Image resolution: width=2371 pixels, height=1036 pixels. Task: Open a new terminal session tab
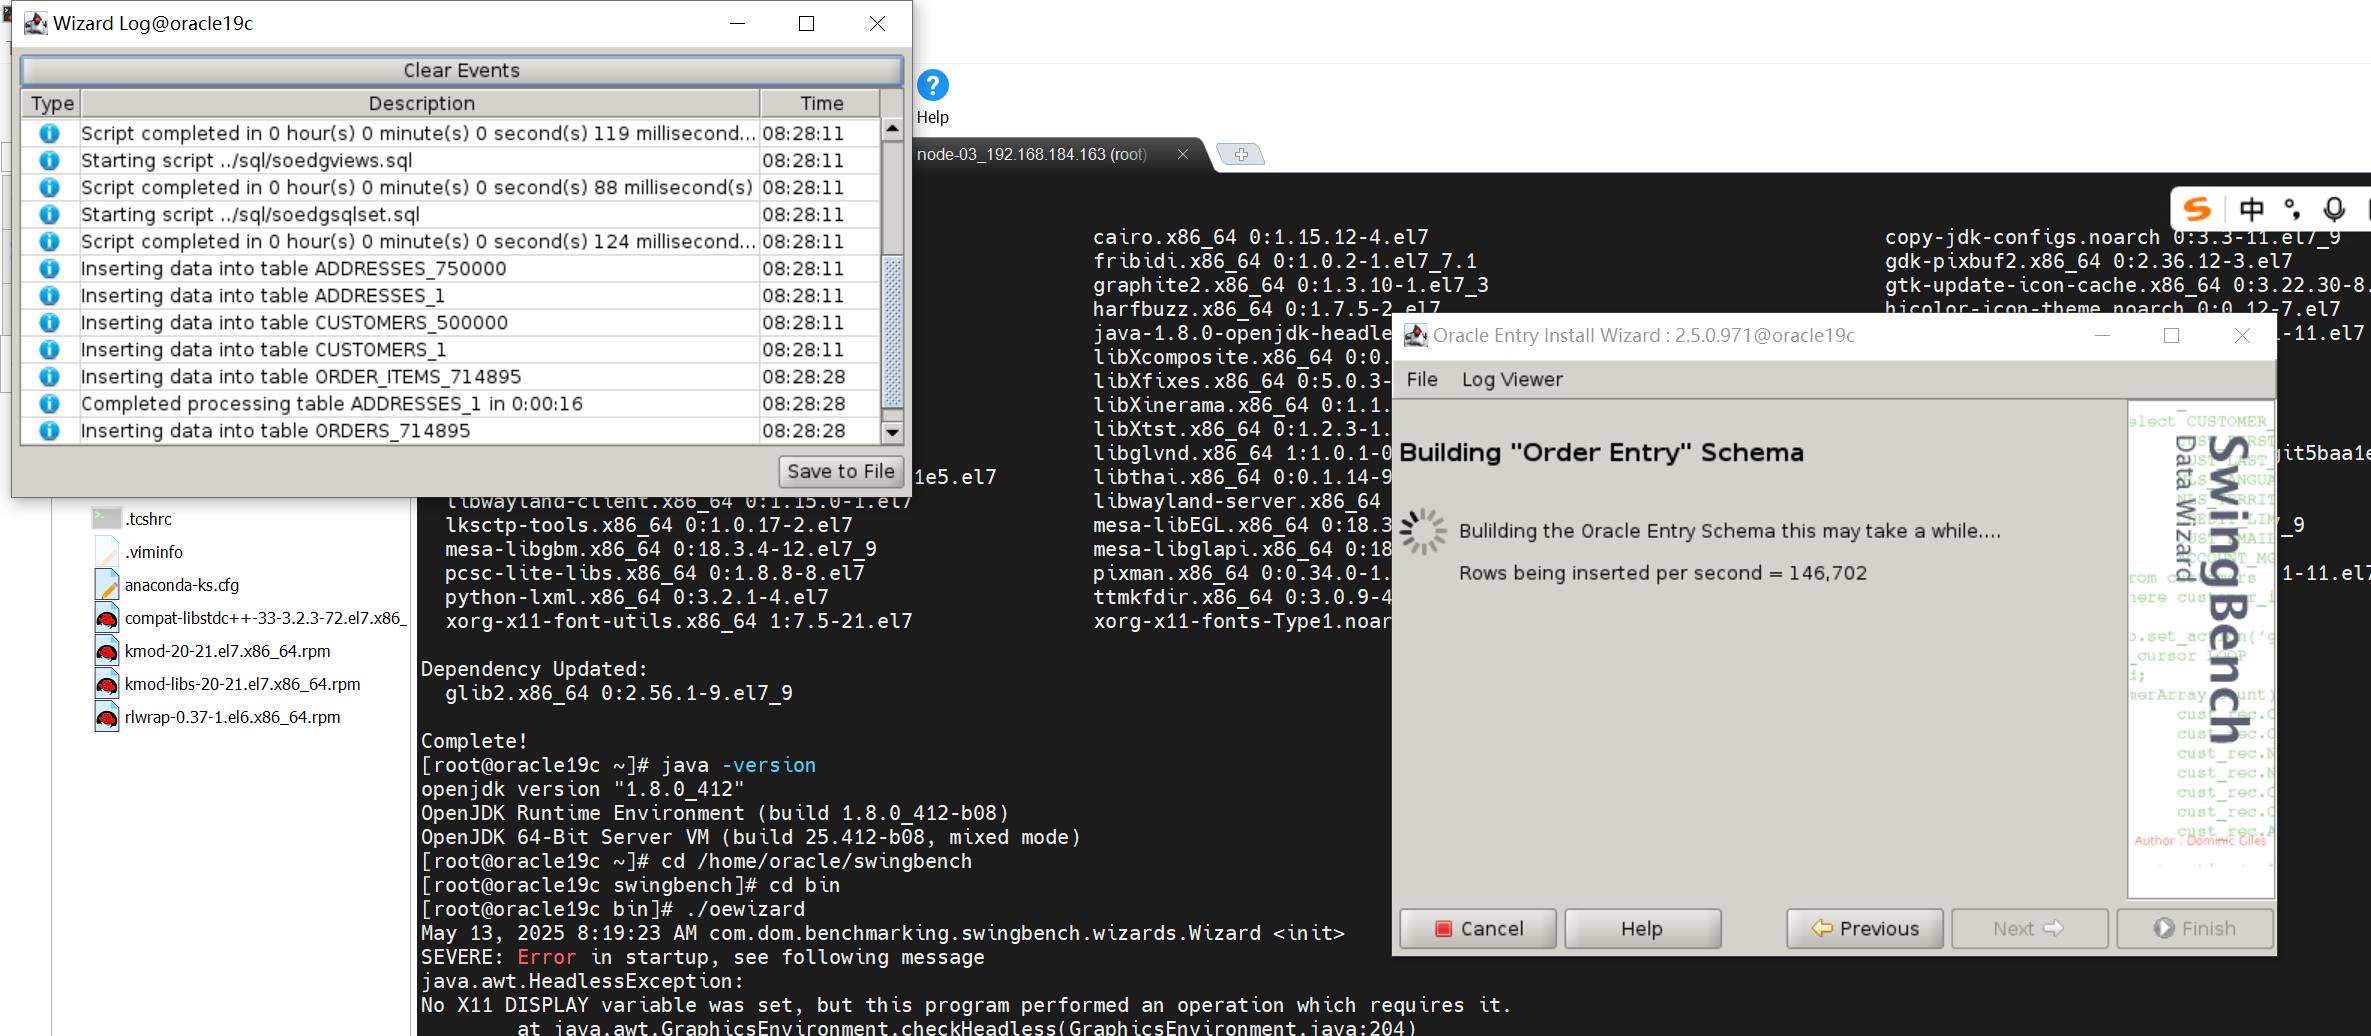[1241, 154]
